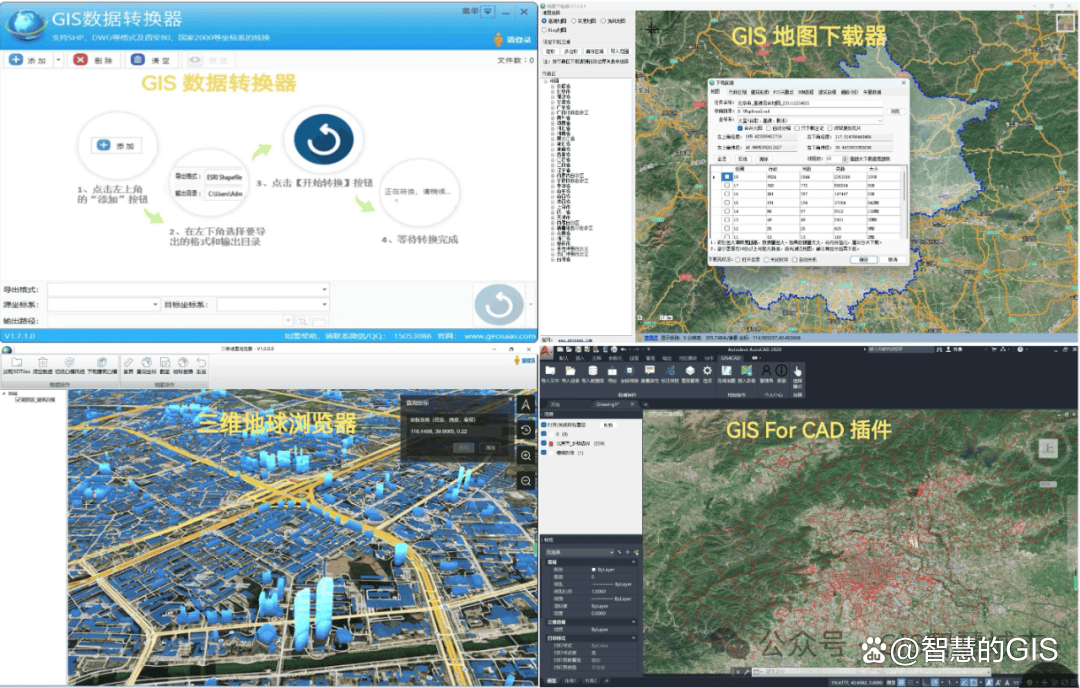Select the first map type radio button
The height and width of the screenshot is (688, 1080).
click(546, 19)
